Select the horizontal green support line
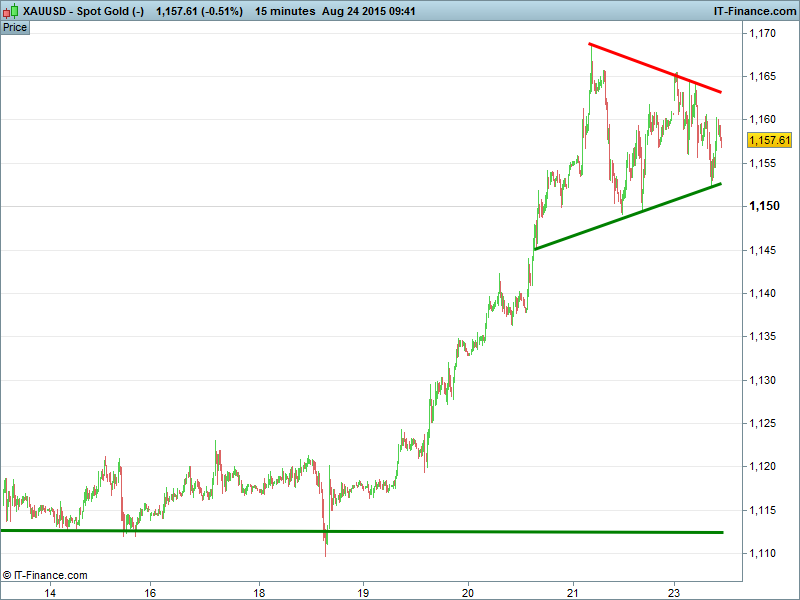 (360, 531)
